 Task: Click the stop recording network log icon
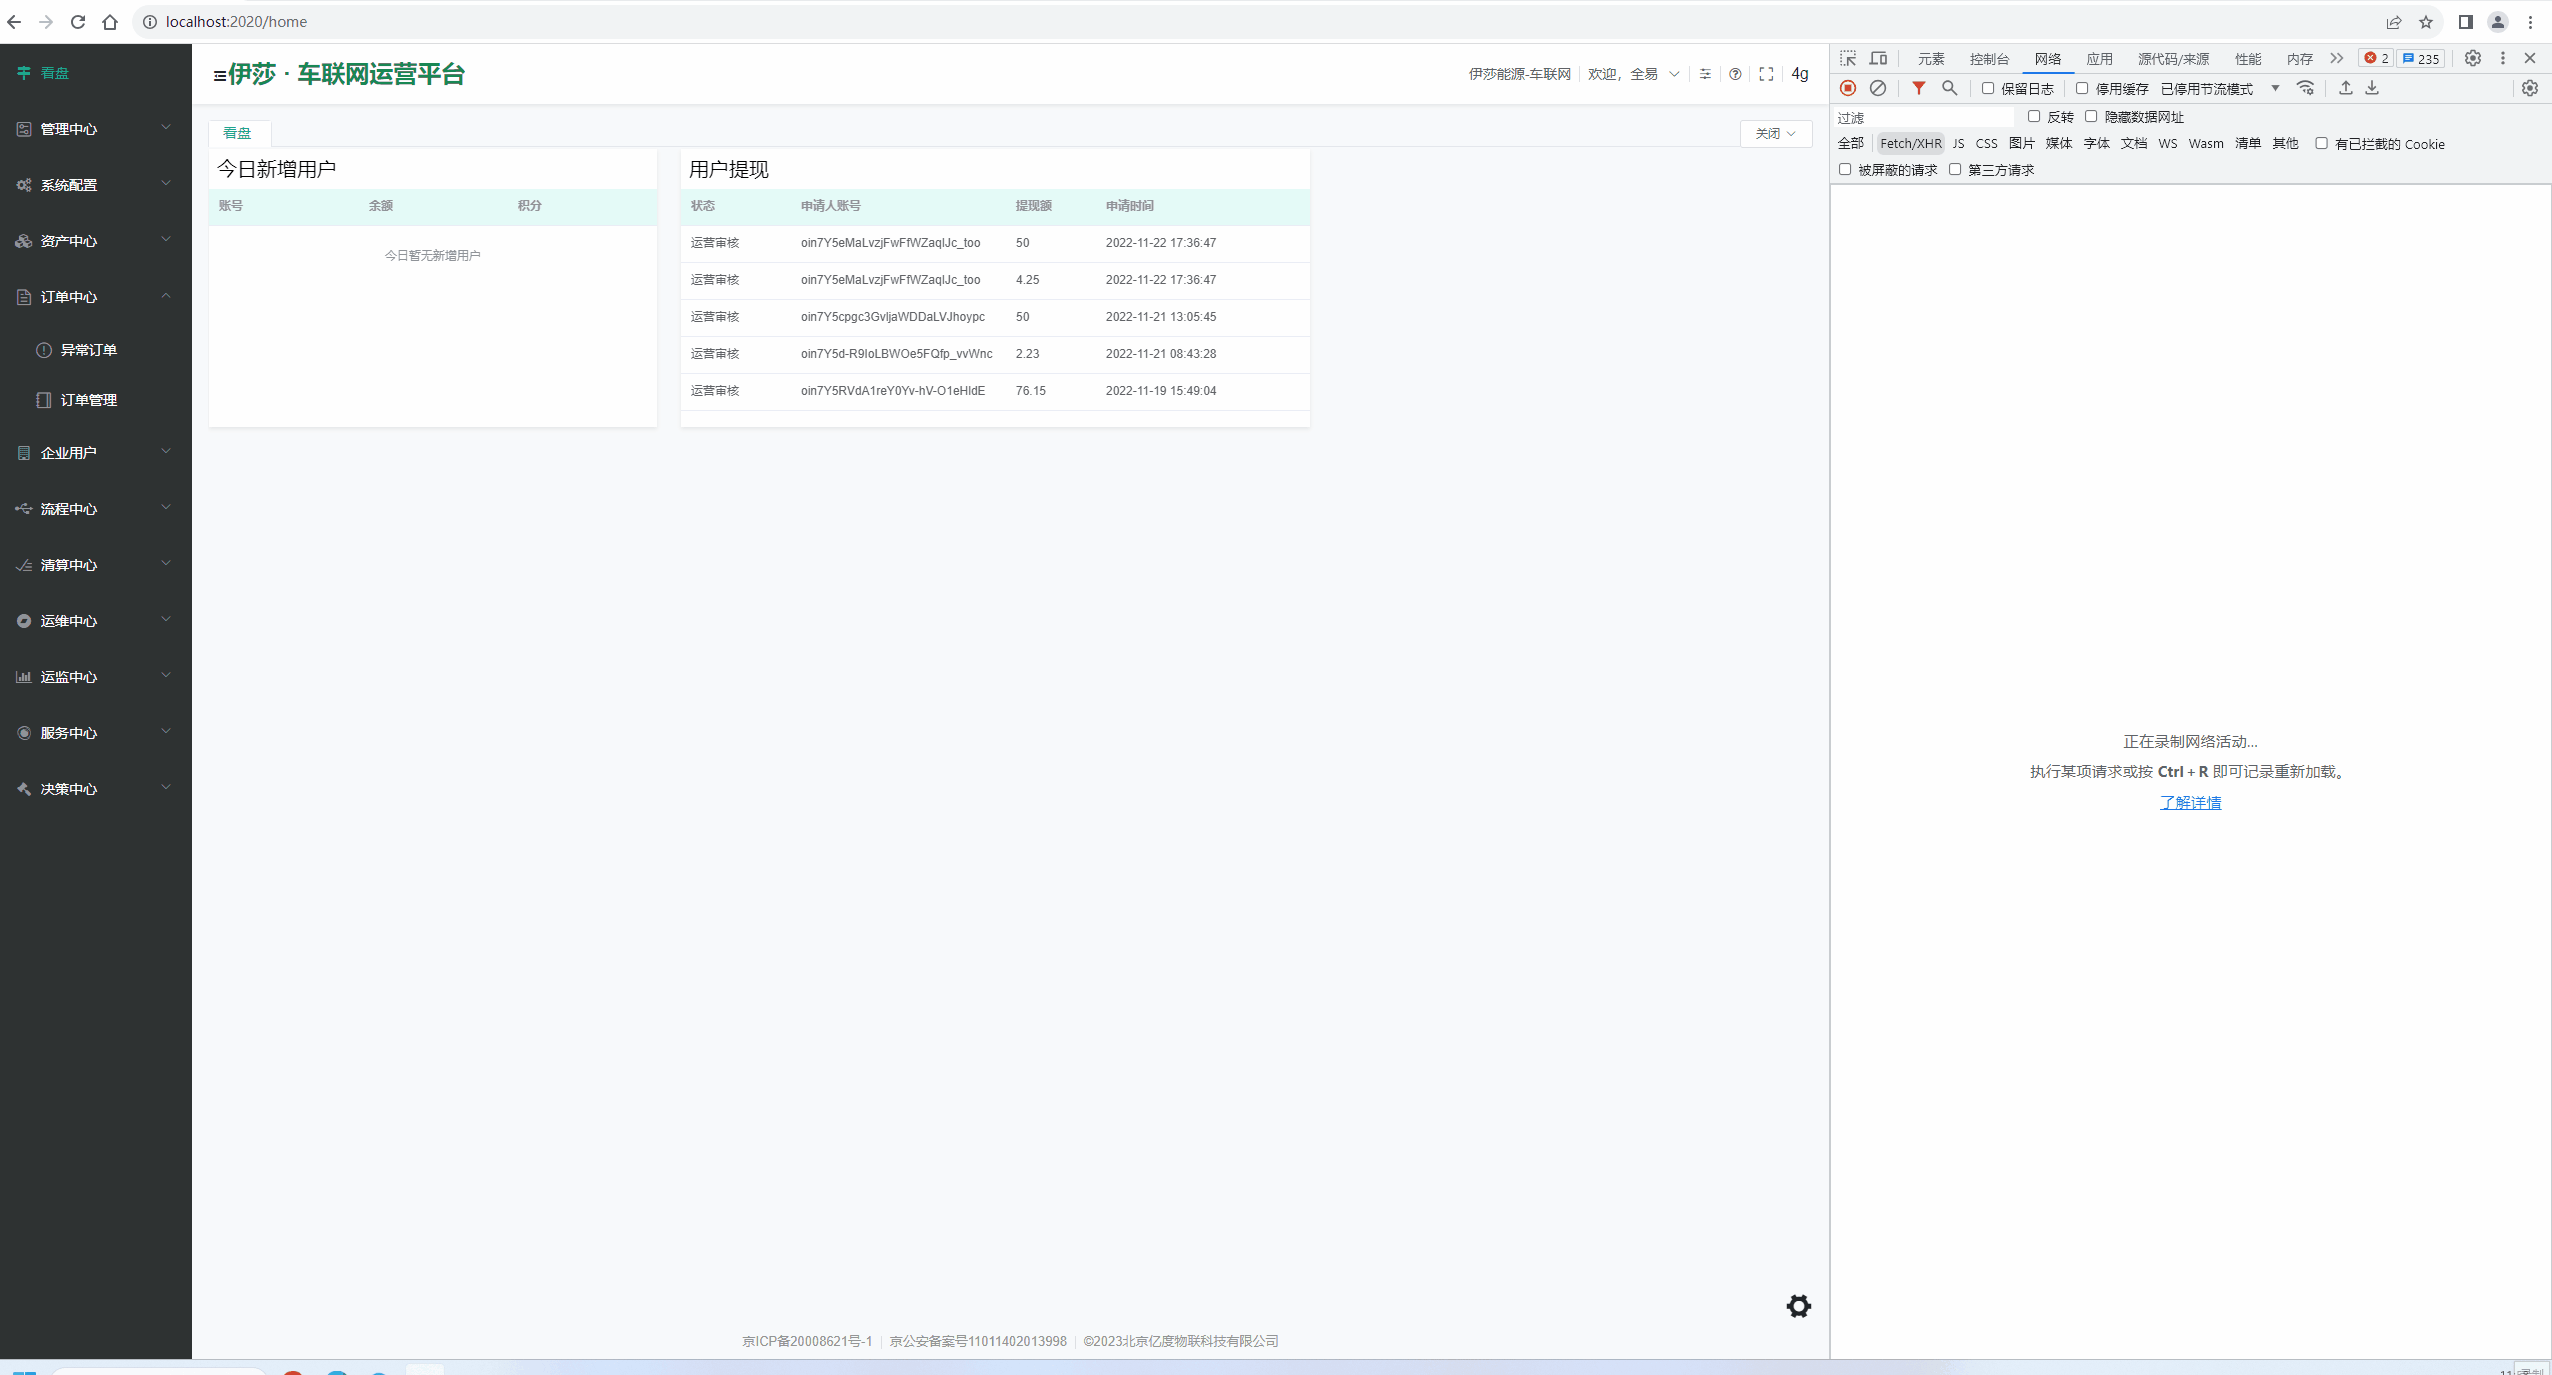coord(1848,88)
